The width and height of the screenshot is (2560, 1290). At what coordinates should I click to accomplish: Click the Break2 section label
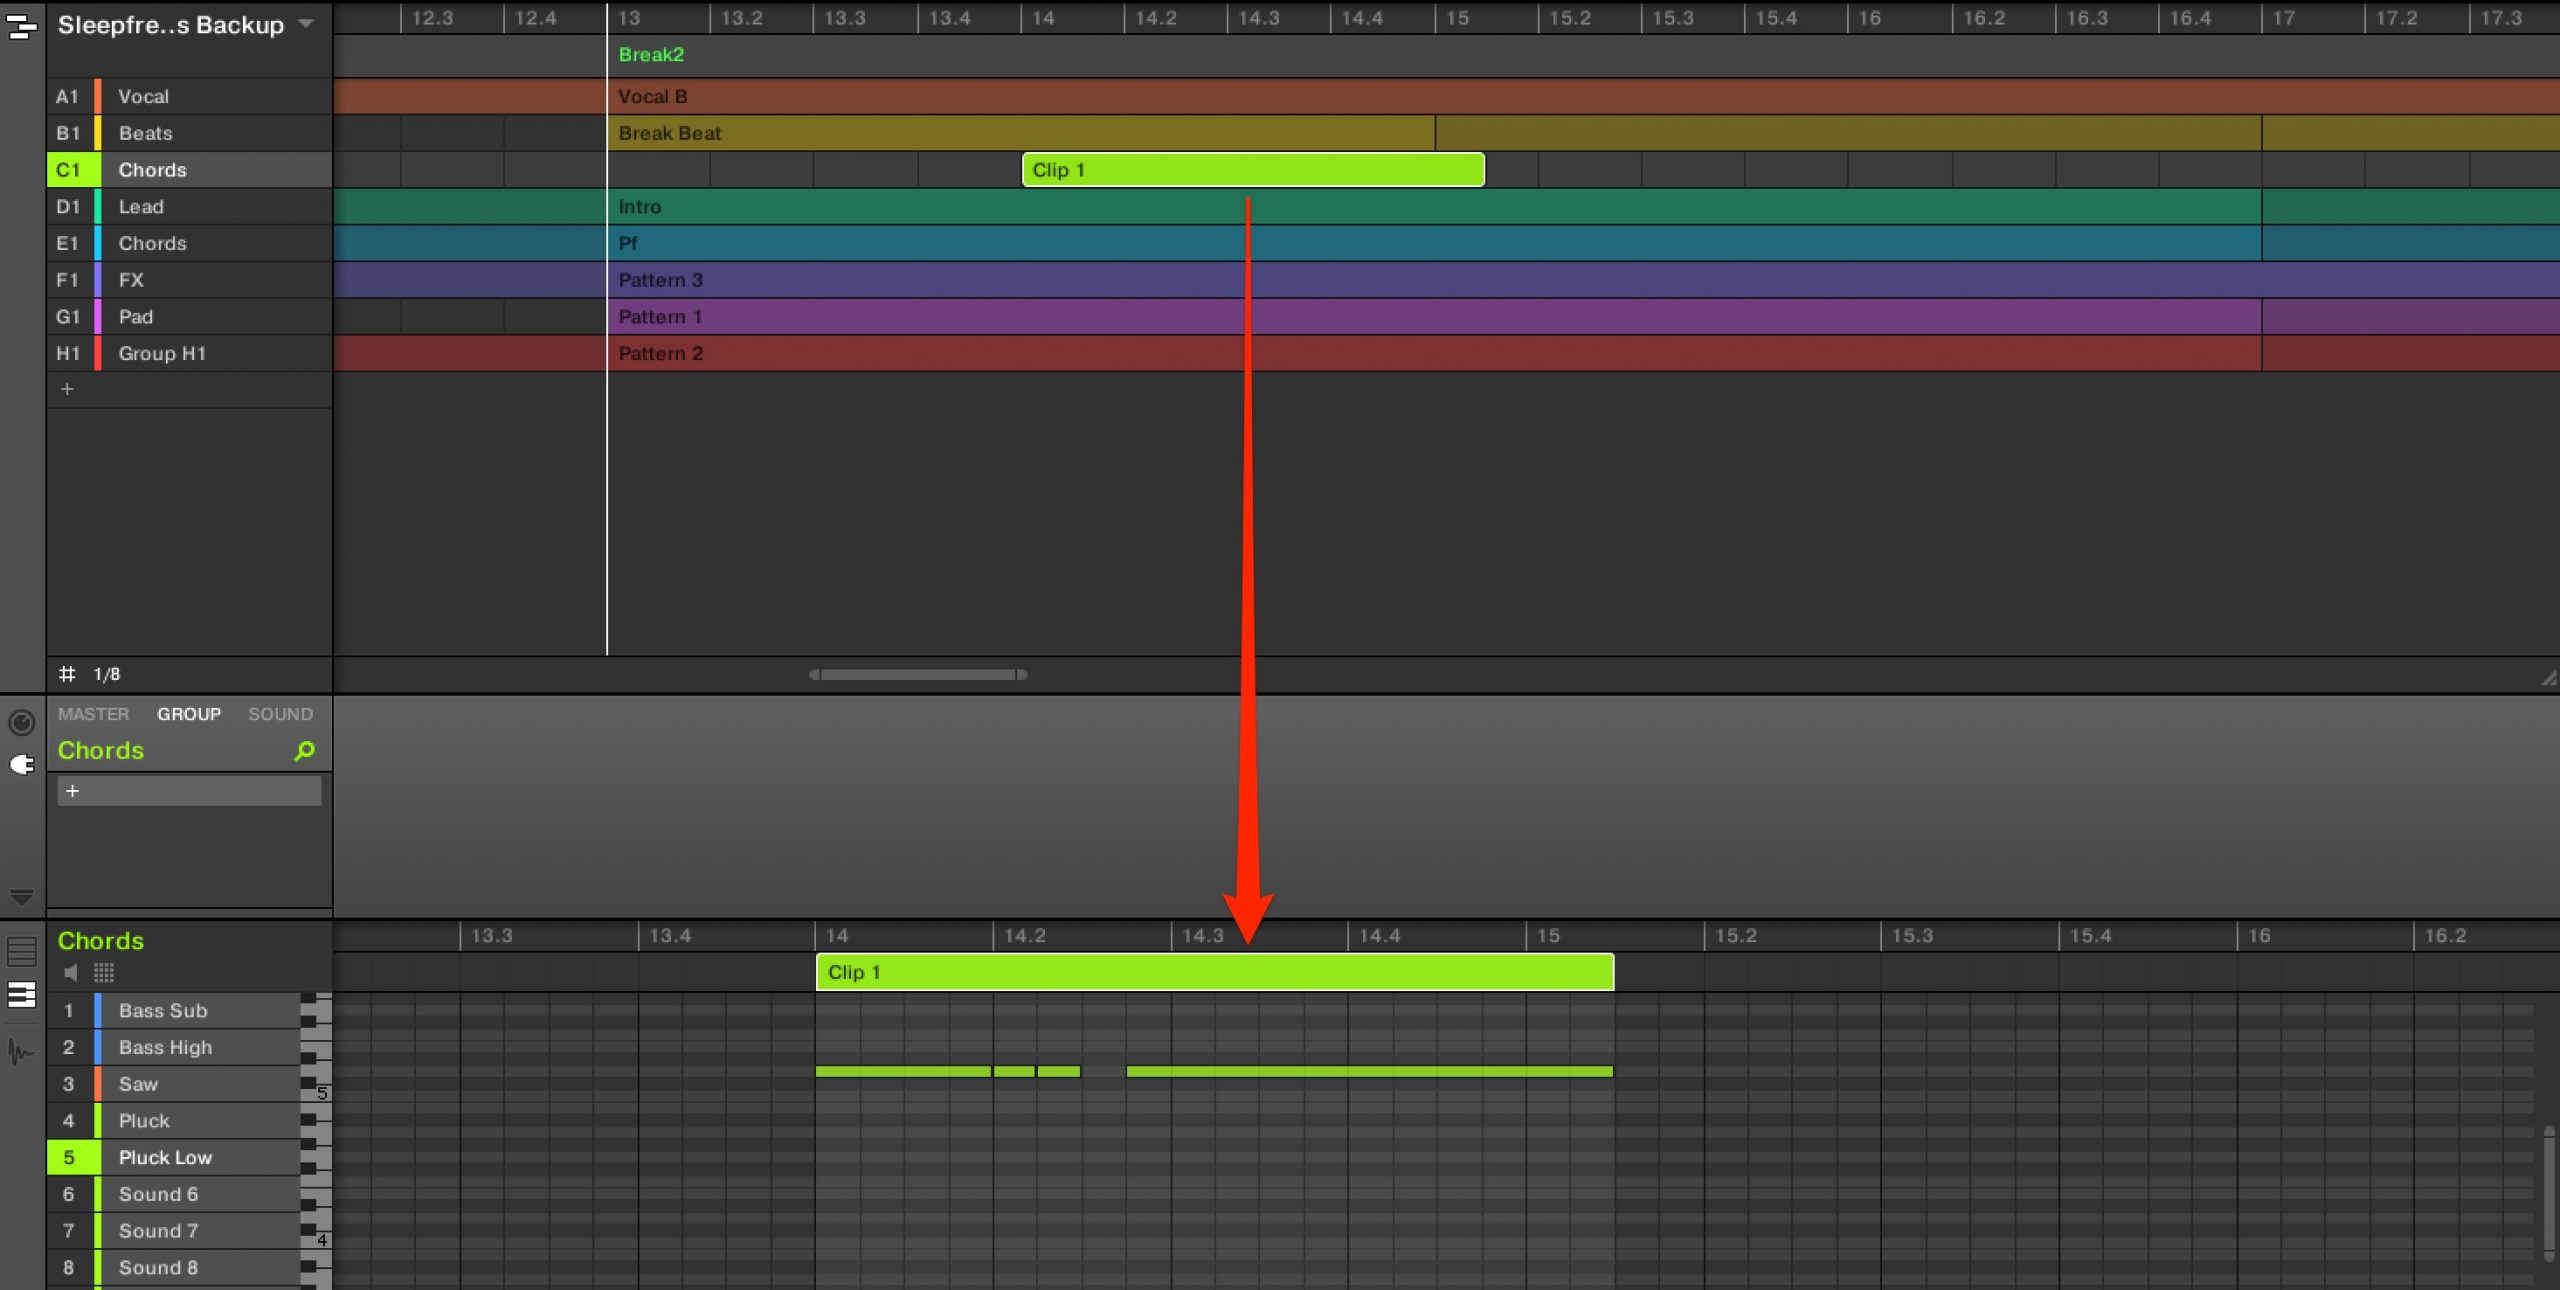651,54
